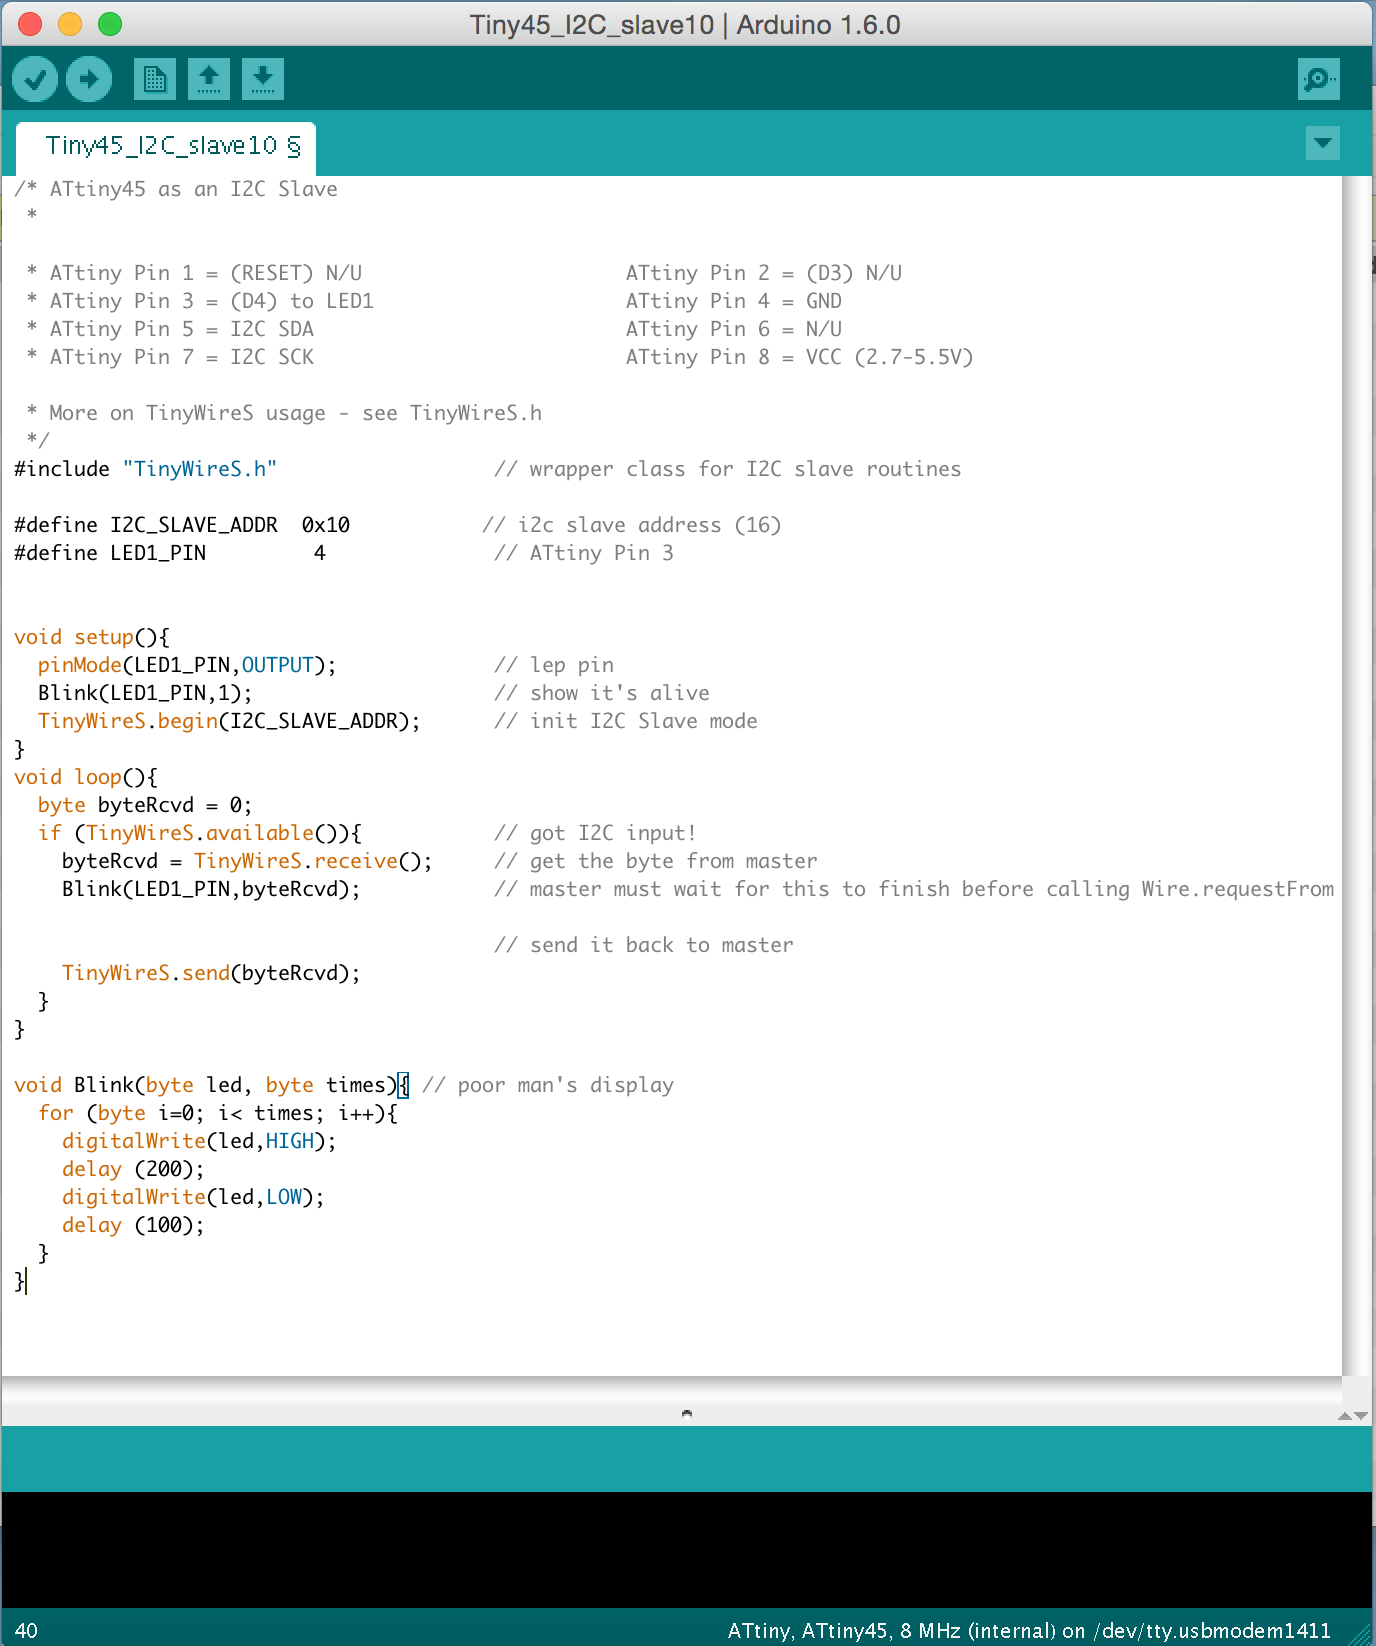This screenshot has height=1646, width=1376.
Task: Click the 'pinMode(LED1_PIN,OUTPUT);' statement
Action: click(x=187, y=665)
